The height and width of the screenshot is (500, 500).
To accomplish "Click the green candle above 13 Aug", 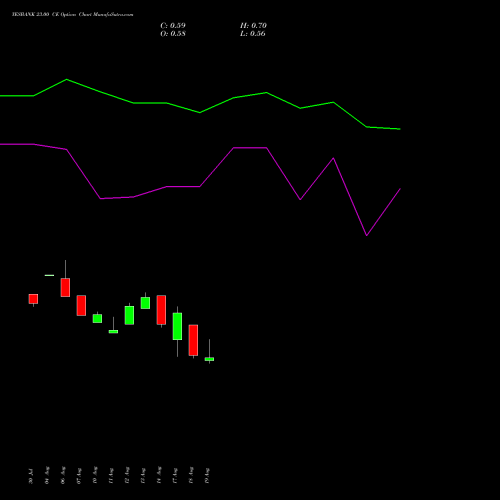I will [145, 303].
